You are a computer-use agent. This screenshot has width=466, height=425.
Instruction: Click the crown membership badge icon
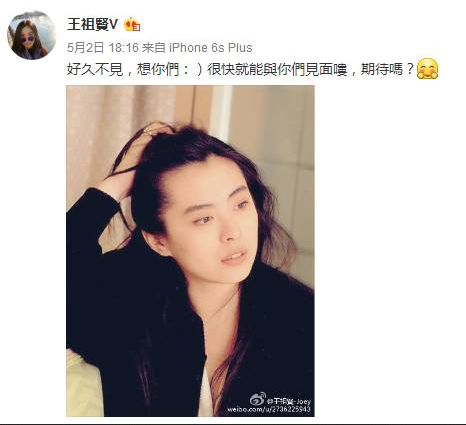tap(132, 24)
